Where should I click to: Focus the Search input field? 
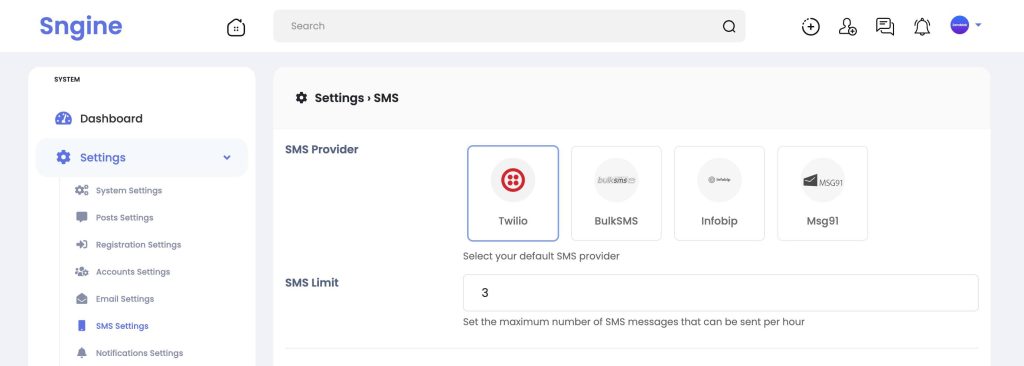click(x=509, y=26)
